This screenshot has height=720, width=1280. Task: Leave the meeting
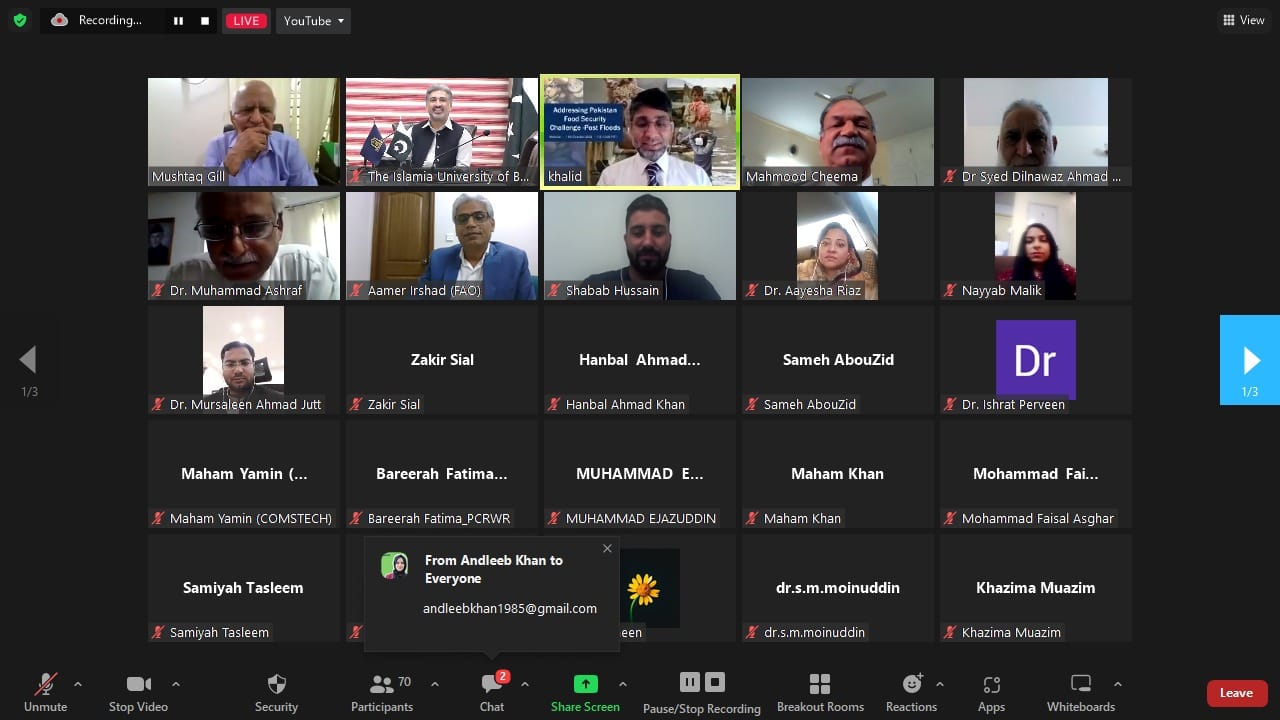pos(1237,693)
